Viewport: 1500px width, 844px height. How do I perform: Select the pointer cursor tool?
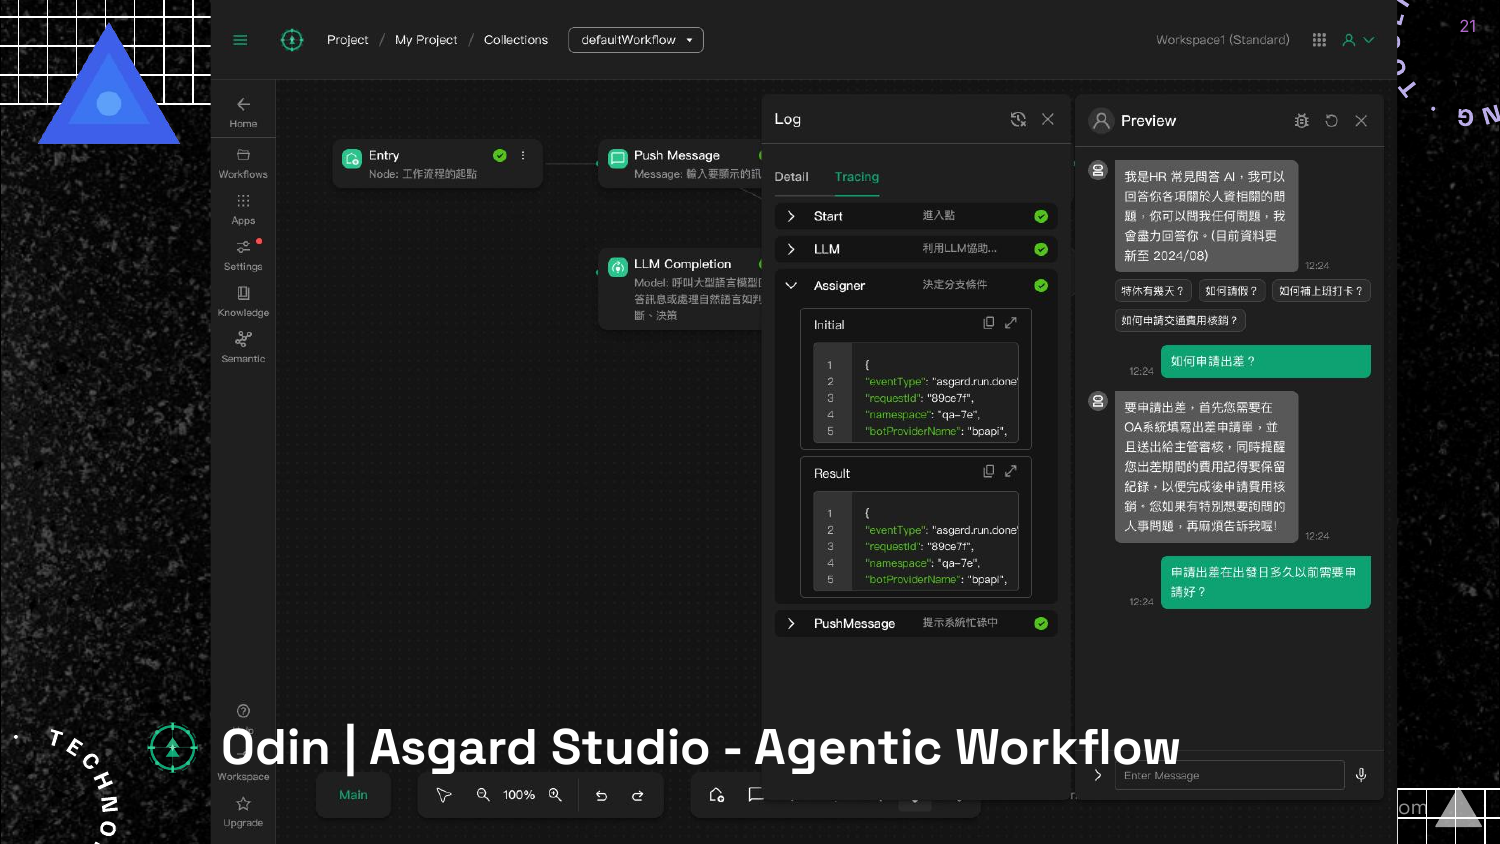(x=444, y=795)
